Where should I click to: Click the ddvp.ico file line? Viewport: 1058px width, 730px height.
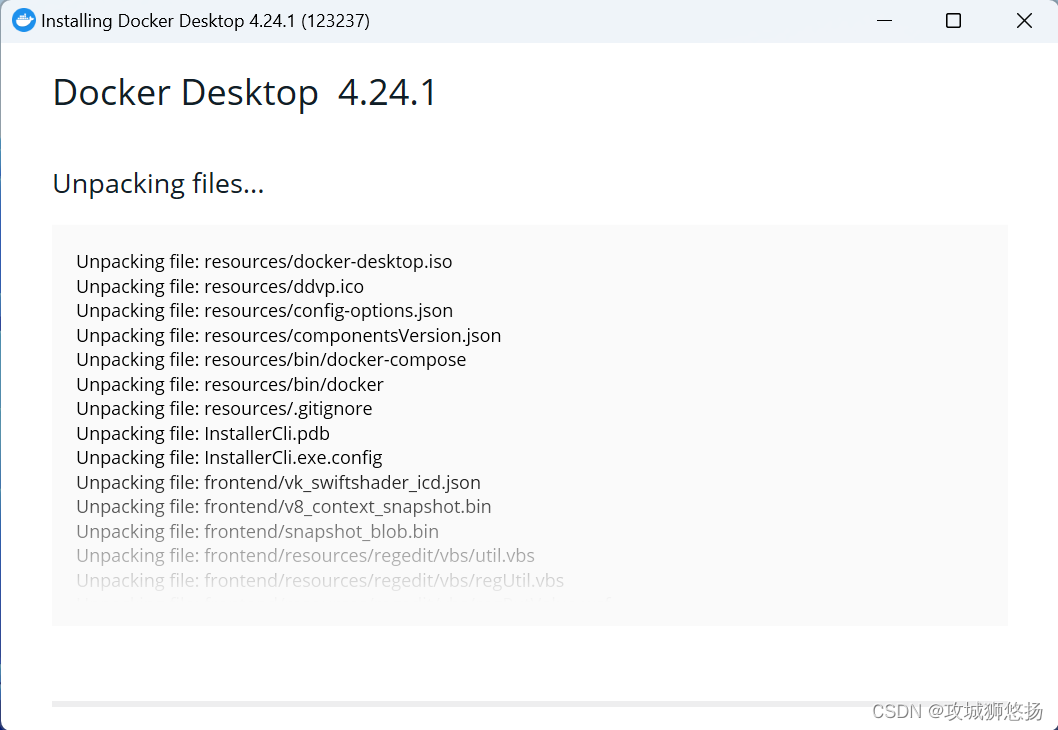click(220, 286)
